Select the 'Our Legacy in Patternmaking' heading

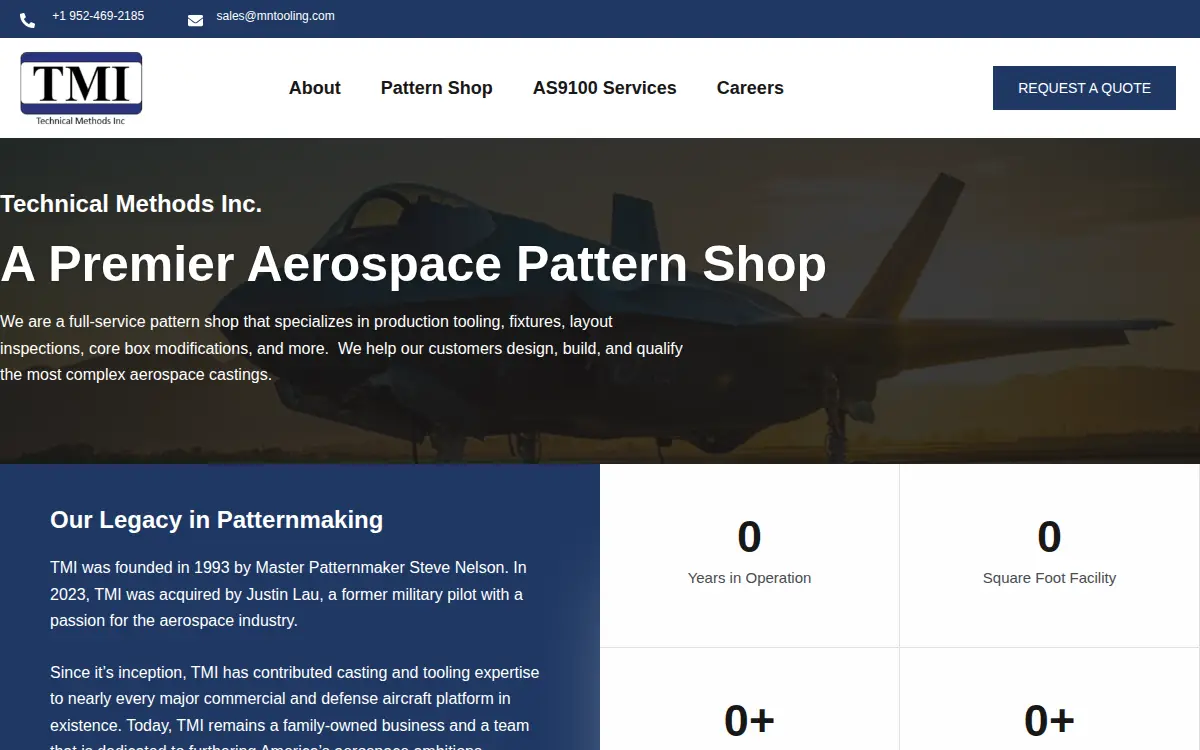217,520
